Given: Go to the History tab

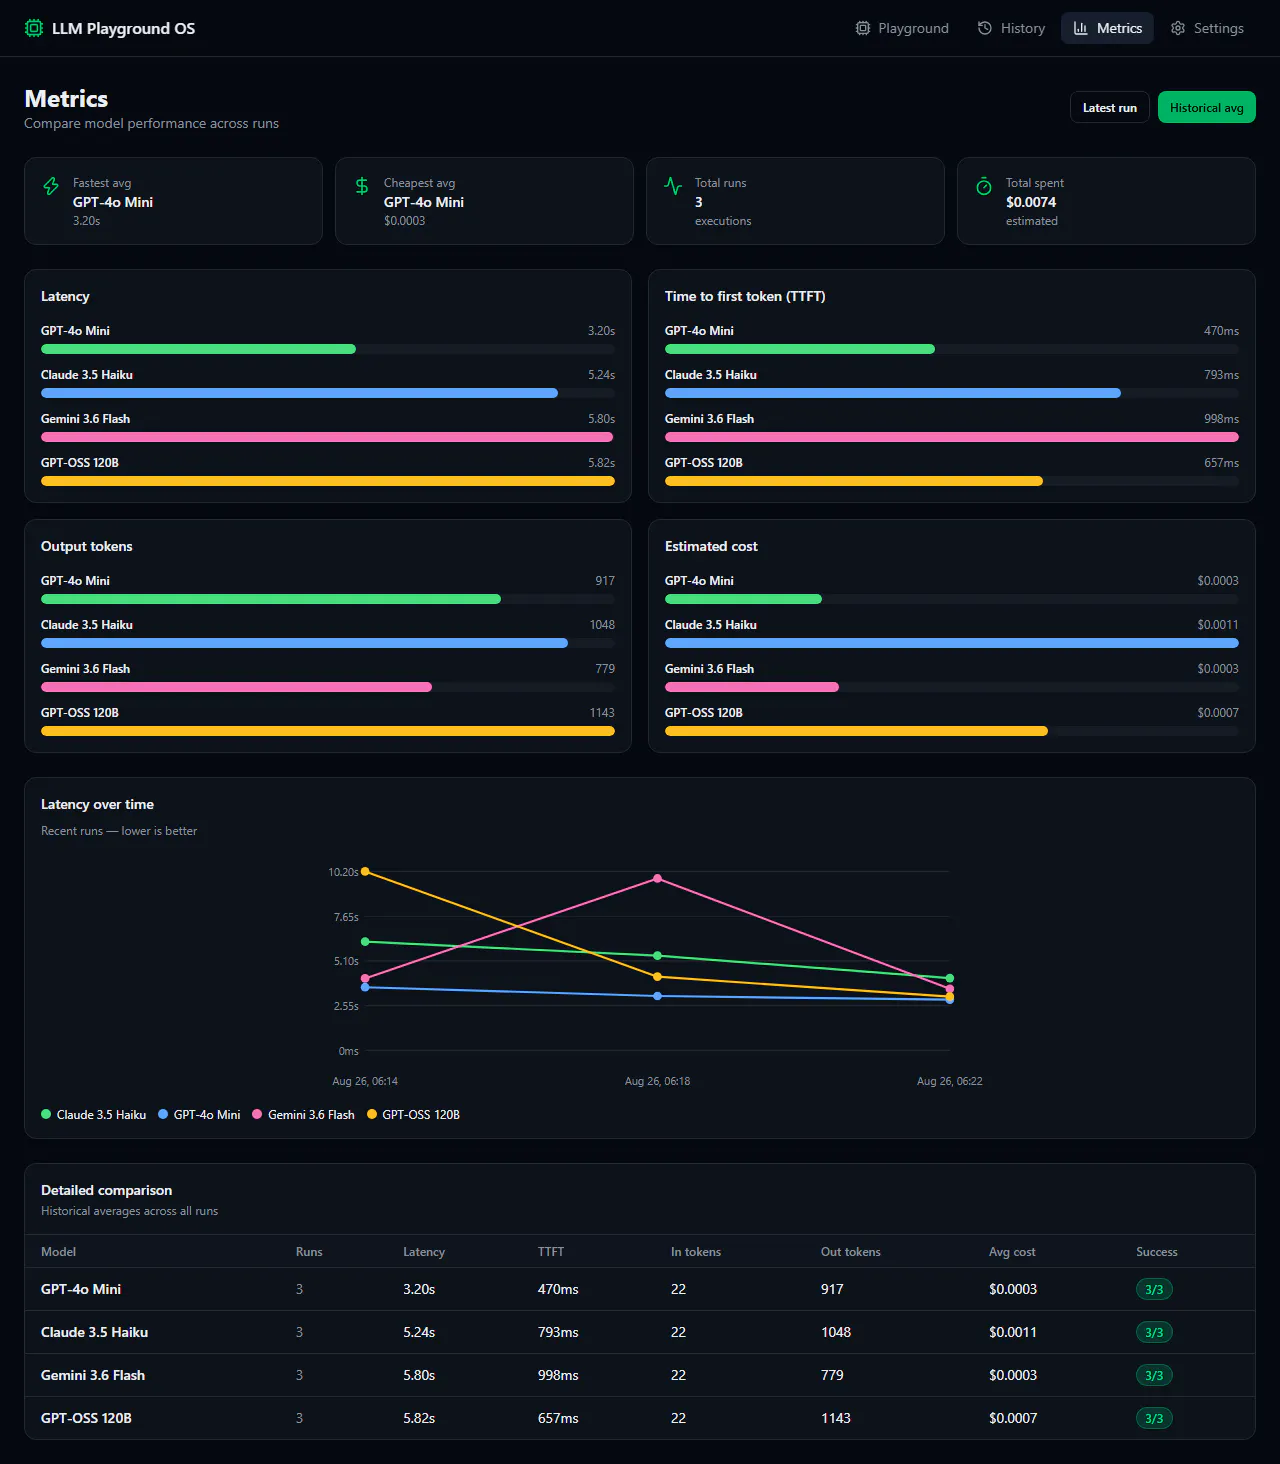Looking at the screenshot, I should coord(1011,28).
